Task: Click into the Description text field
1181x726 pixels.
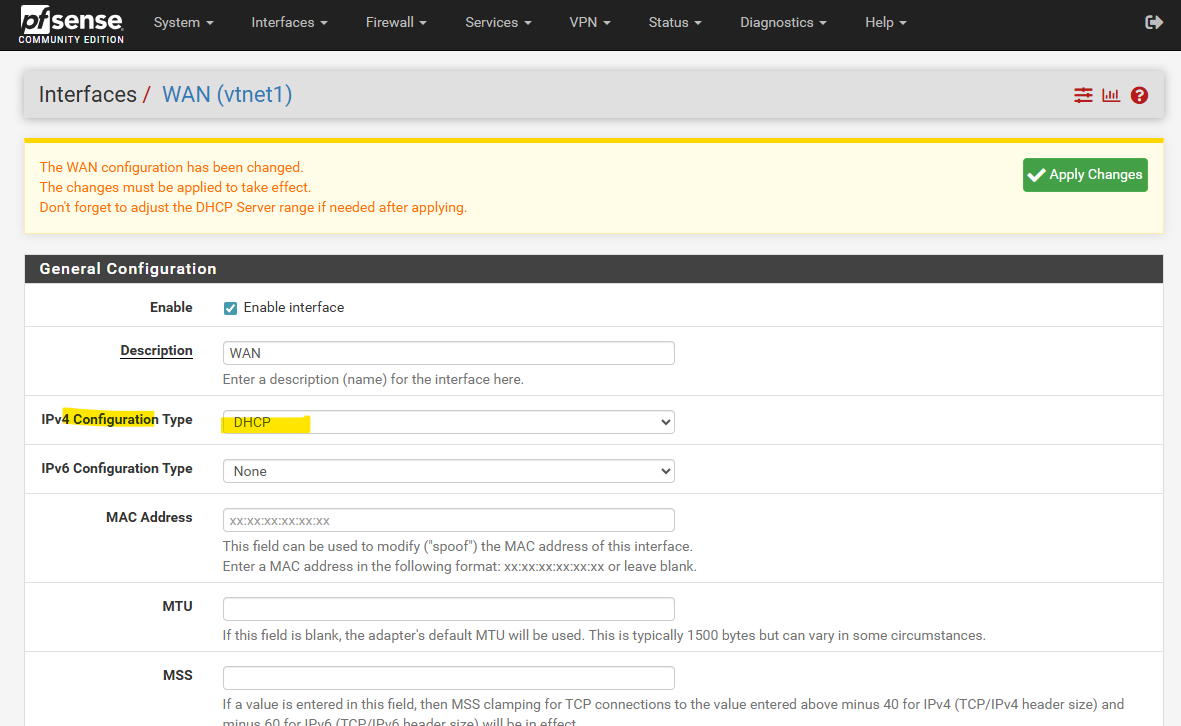Action: point(448,353)
